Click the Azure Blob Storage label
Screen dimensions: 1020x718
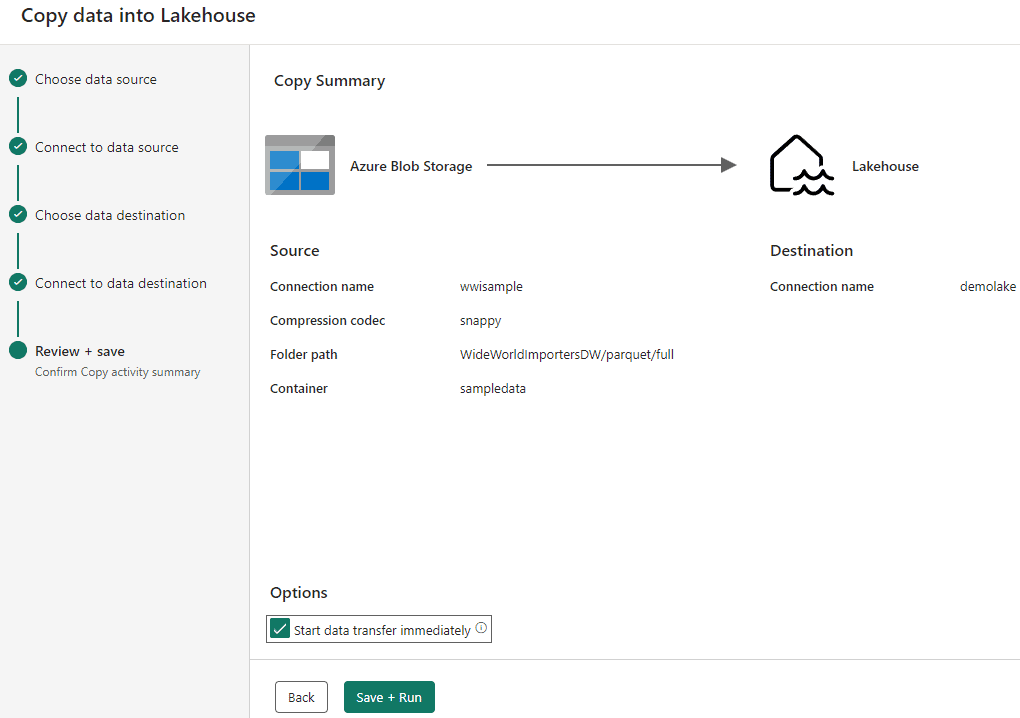point(411,166)
